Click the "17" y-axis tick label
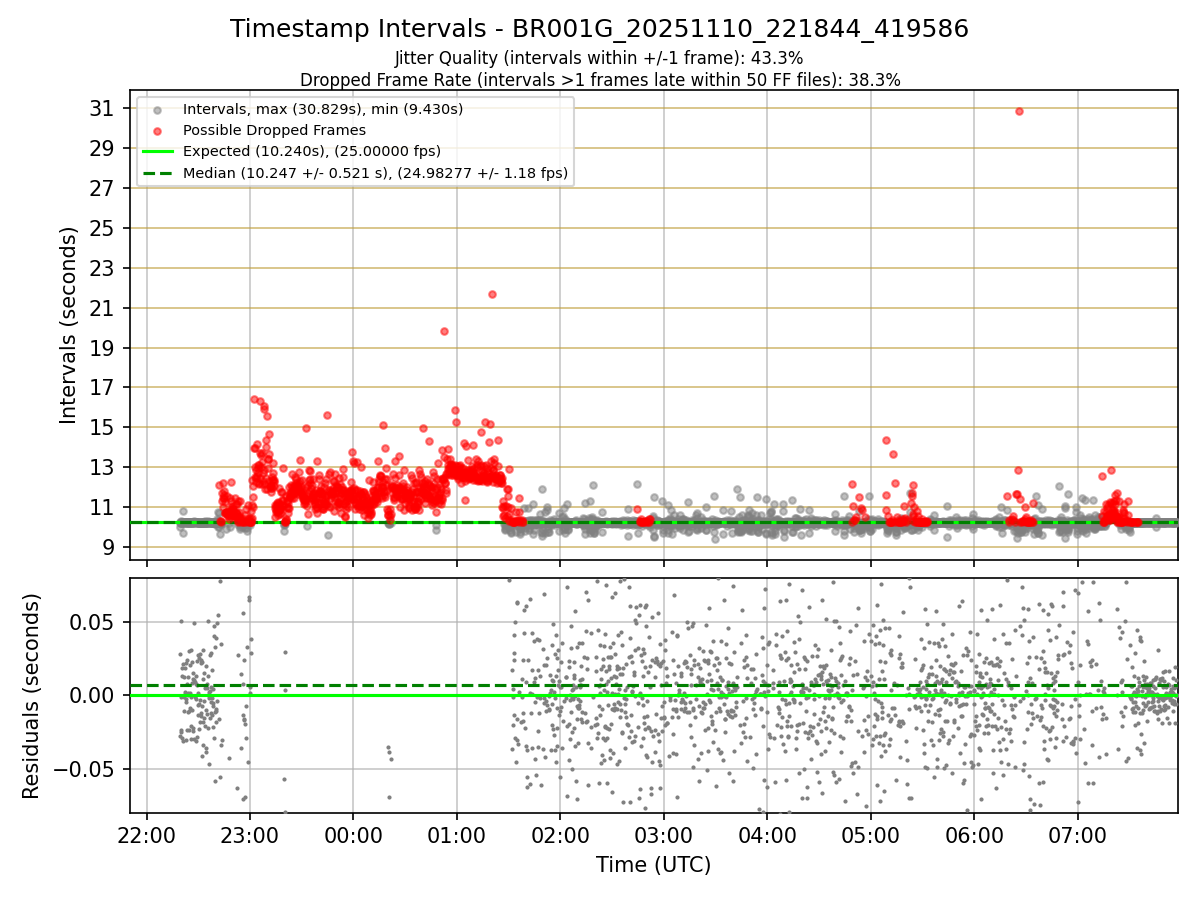The height and width of the screenshot is (900, 1200). [103, 387]
